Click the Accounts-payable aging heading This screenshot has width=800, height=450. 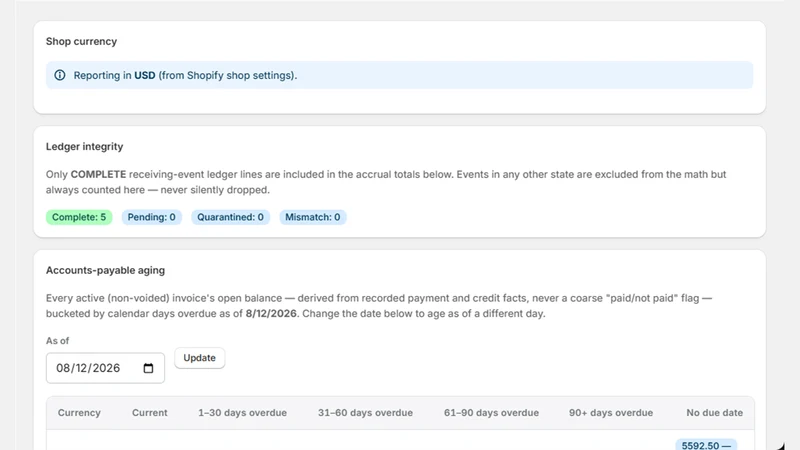tap(105, 270)
